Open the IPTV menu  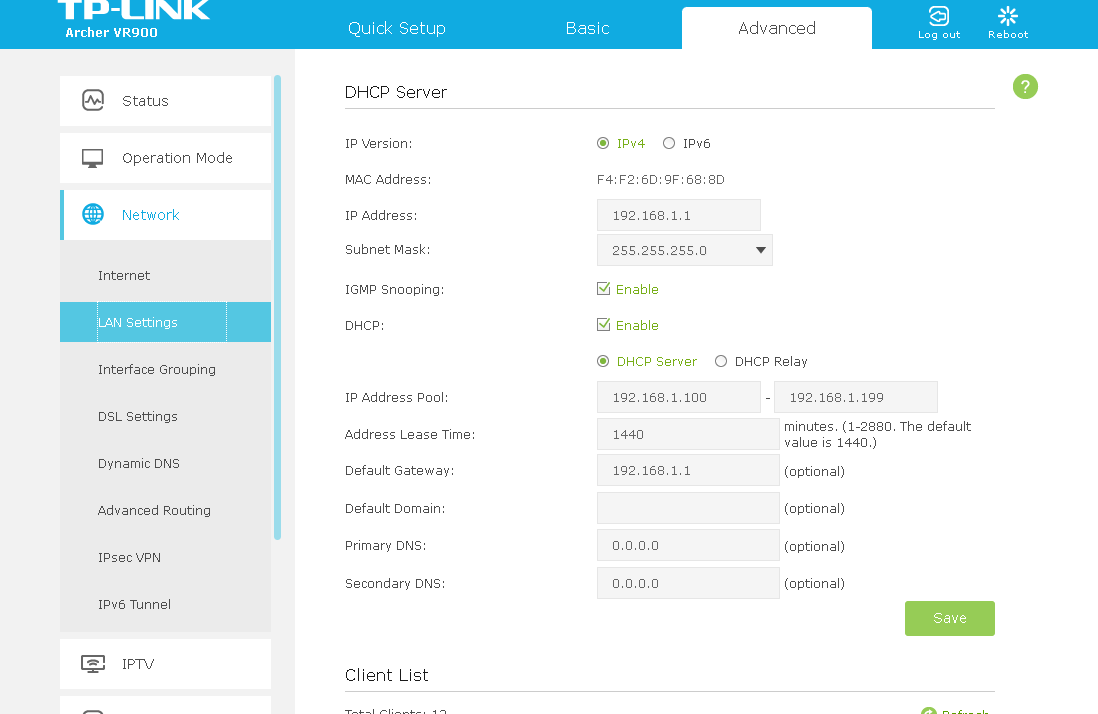(x=165, y=664)
